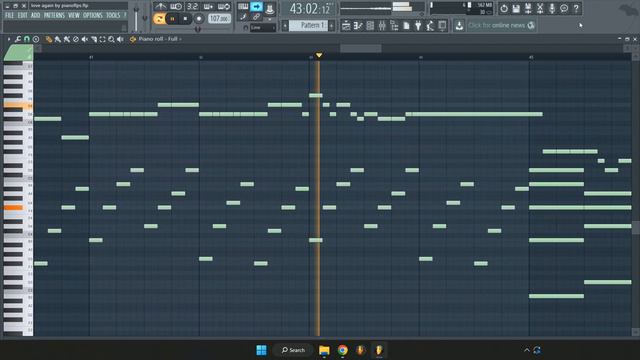640x360 pixels.
Task: Open the Mixer window
Action: 382,26
